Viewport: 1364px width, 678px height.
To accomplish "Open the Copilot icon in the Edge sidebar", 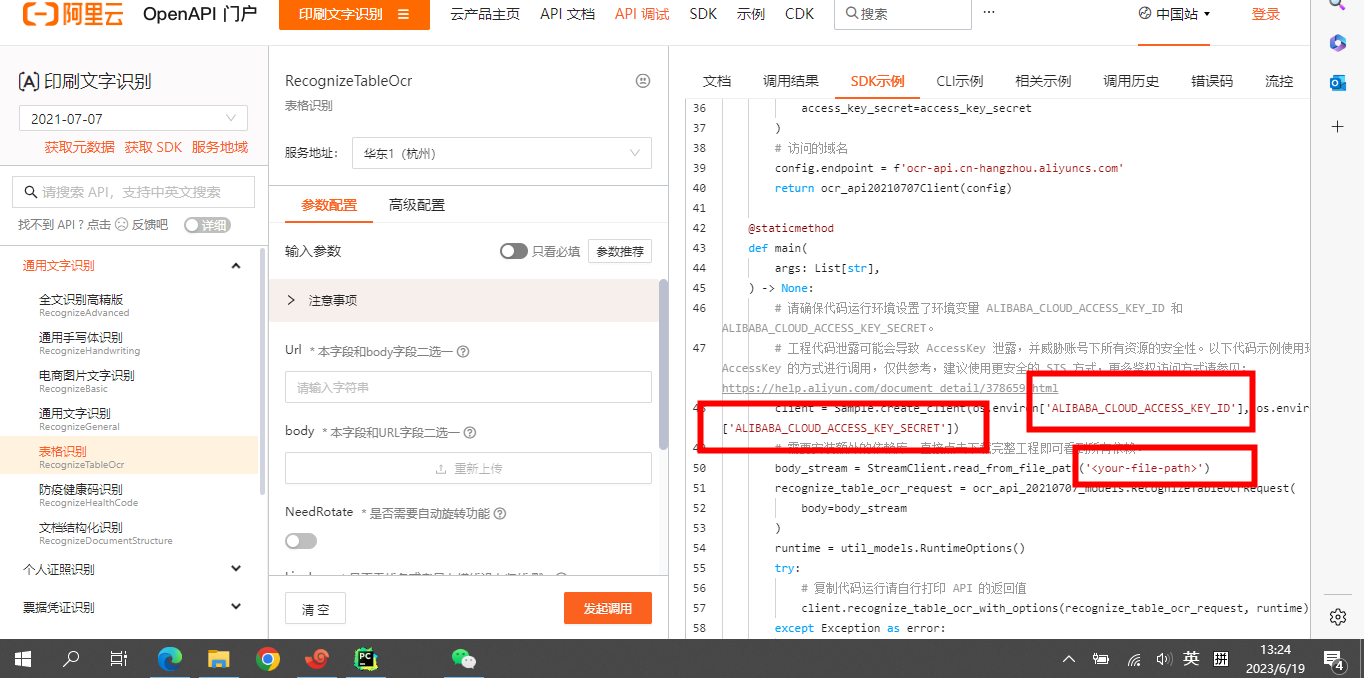I will click(x=1337, y=43).
